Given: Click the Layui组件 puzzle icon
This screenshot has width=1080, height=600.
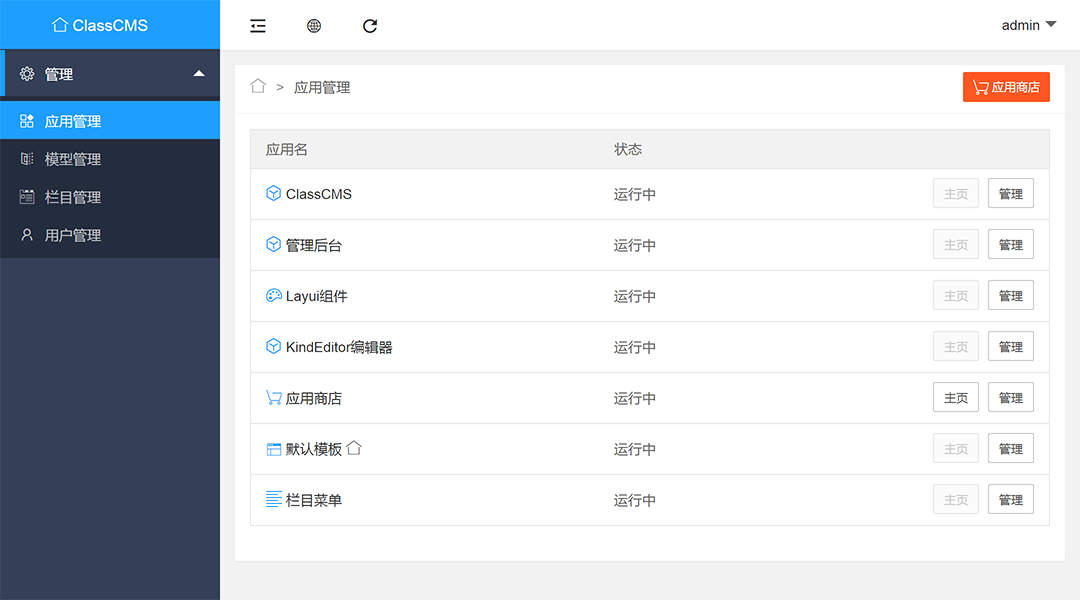Looking at the screenshot, I should 273,295.
